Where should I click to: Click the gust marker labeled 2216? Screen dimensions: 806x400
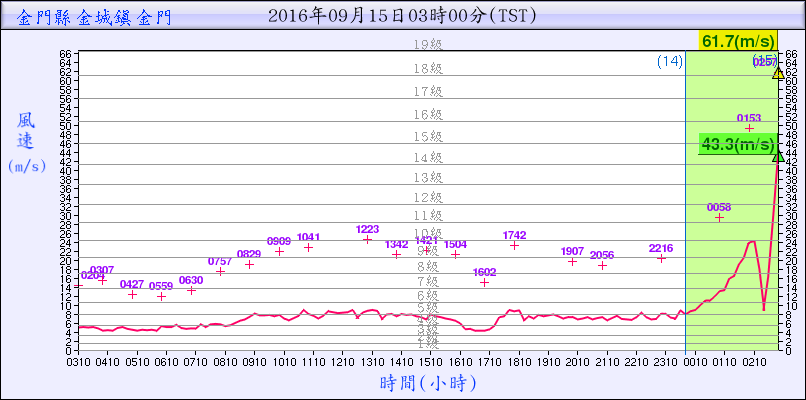point(661,258)
